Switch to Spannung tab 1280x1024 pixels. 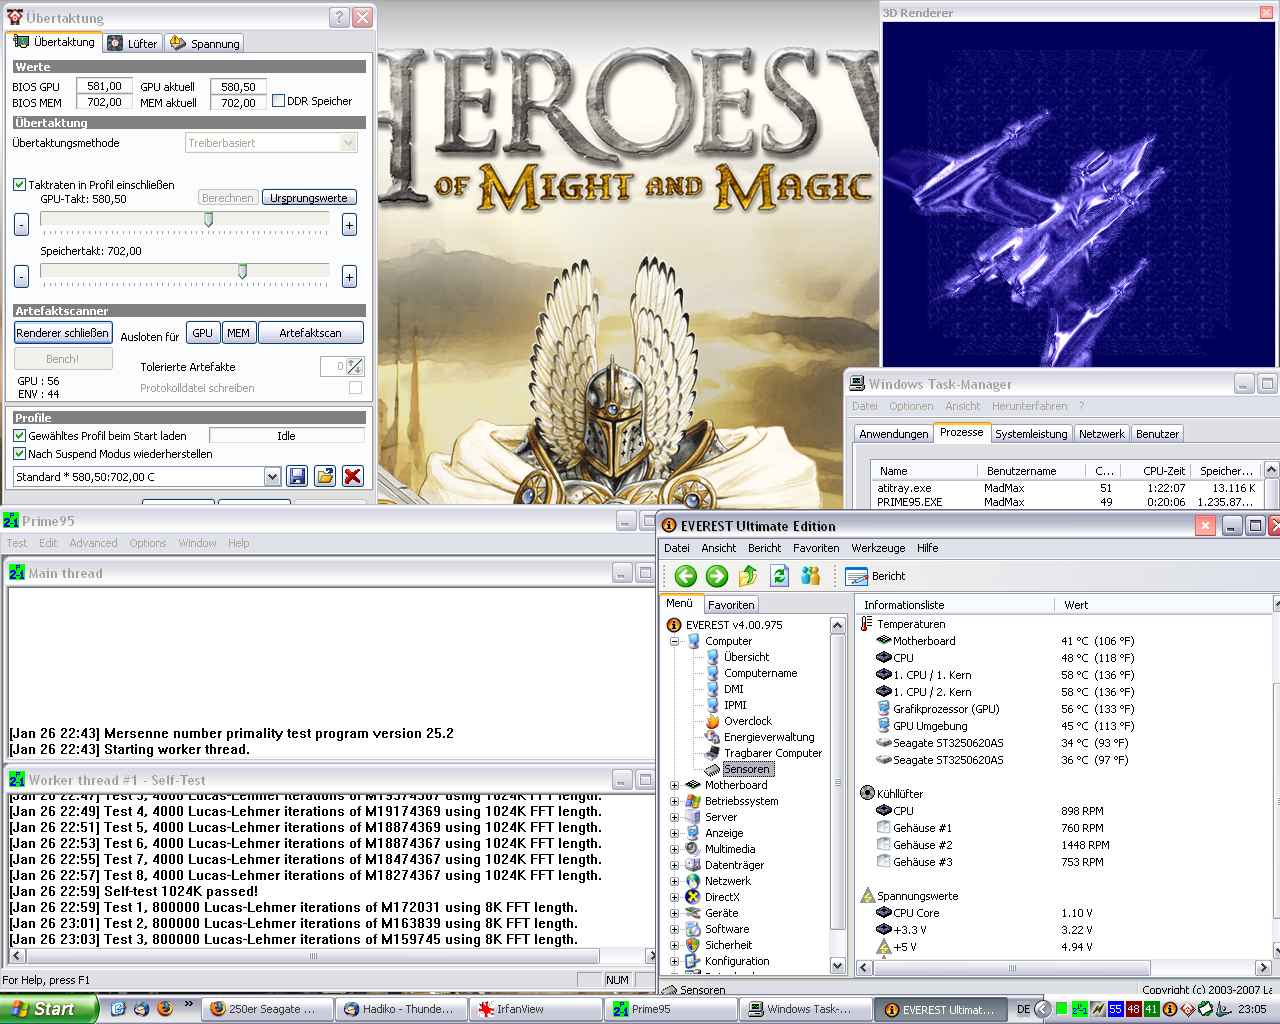click(x=204, y=43)
